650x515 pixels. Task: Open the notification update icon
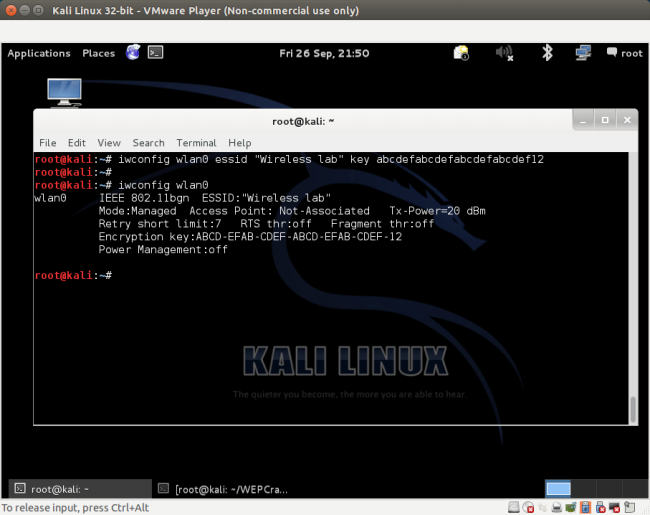461,53
